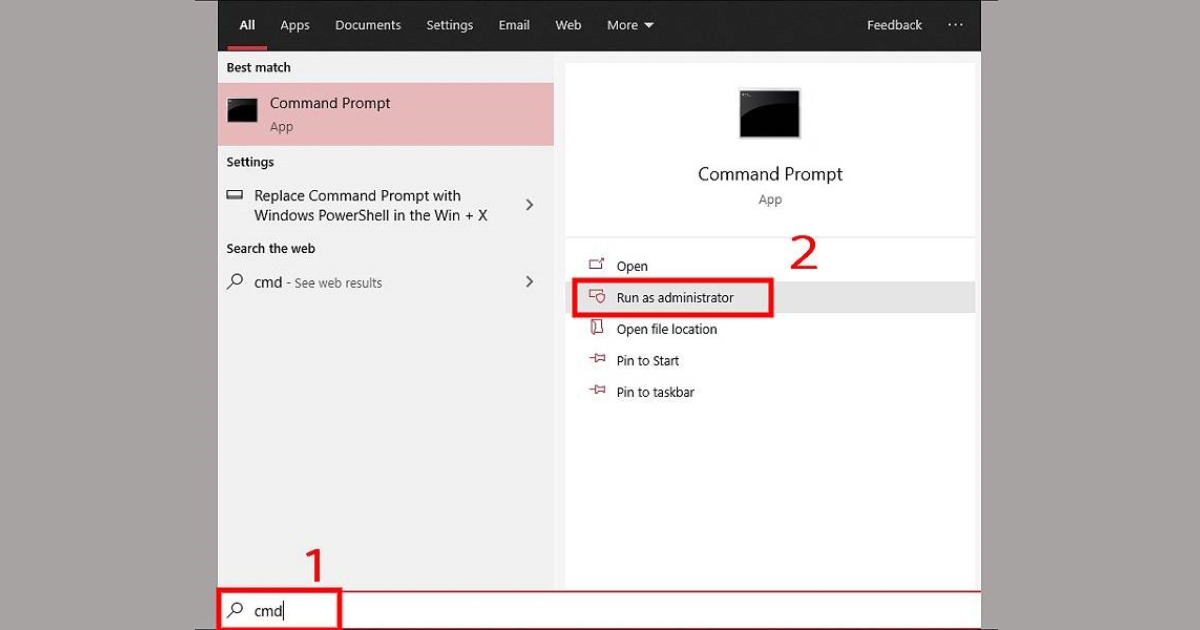The height and width of the screenshot is (630, 1200).
Task: Click the settings icon beside Replace Command Prompt
Action: click(x=235, y=196)
